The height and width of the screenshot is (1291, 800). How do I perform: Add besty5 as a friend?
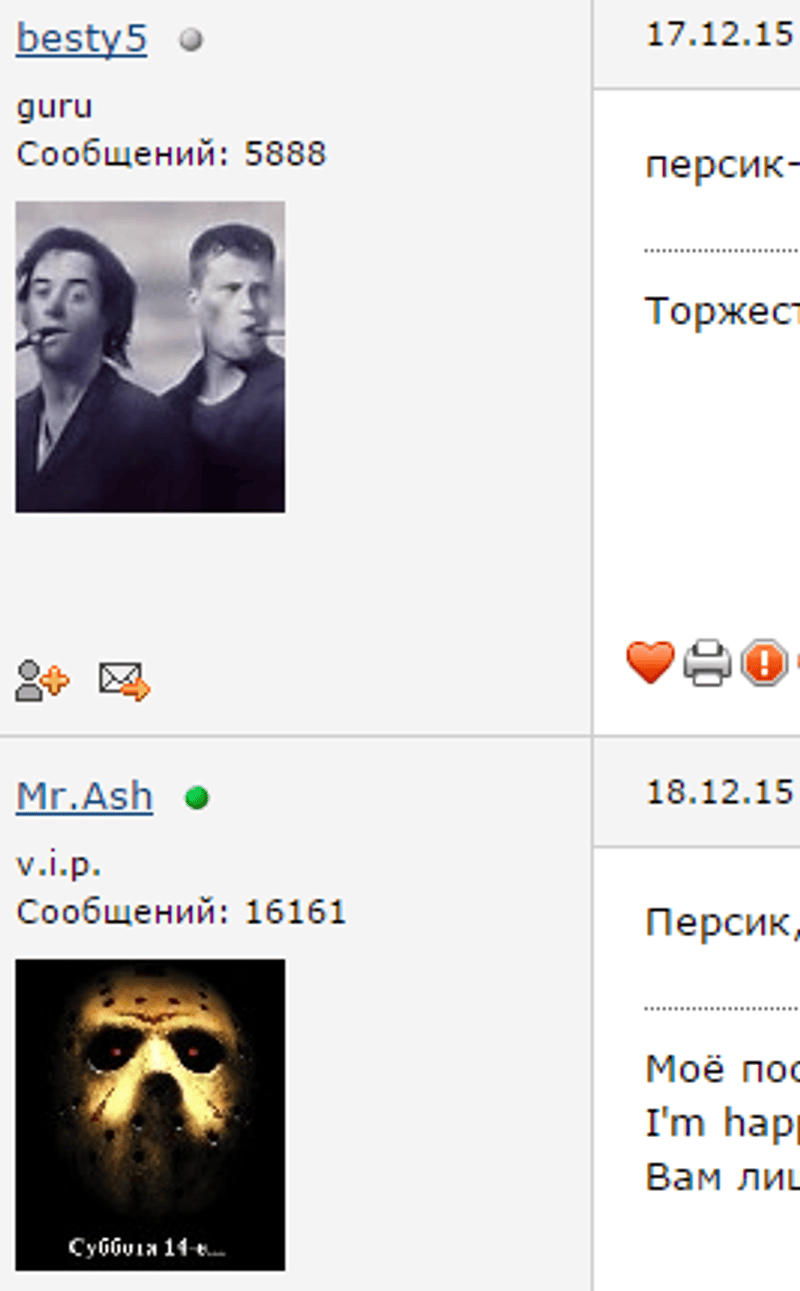tap(42, 681)
